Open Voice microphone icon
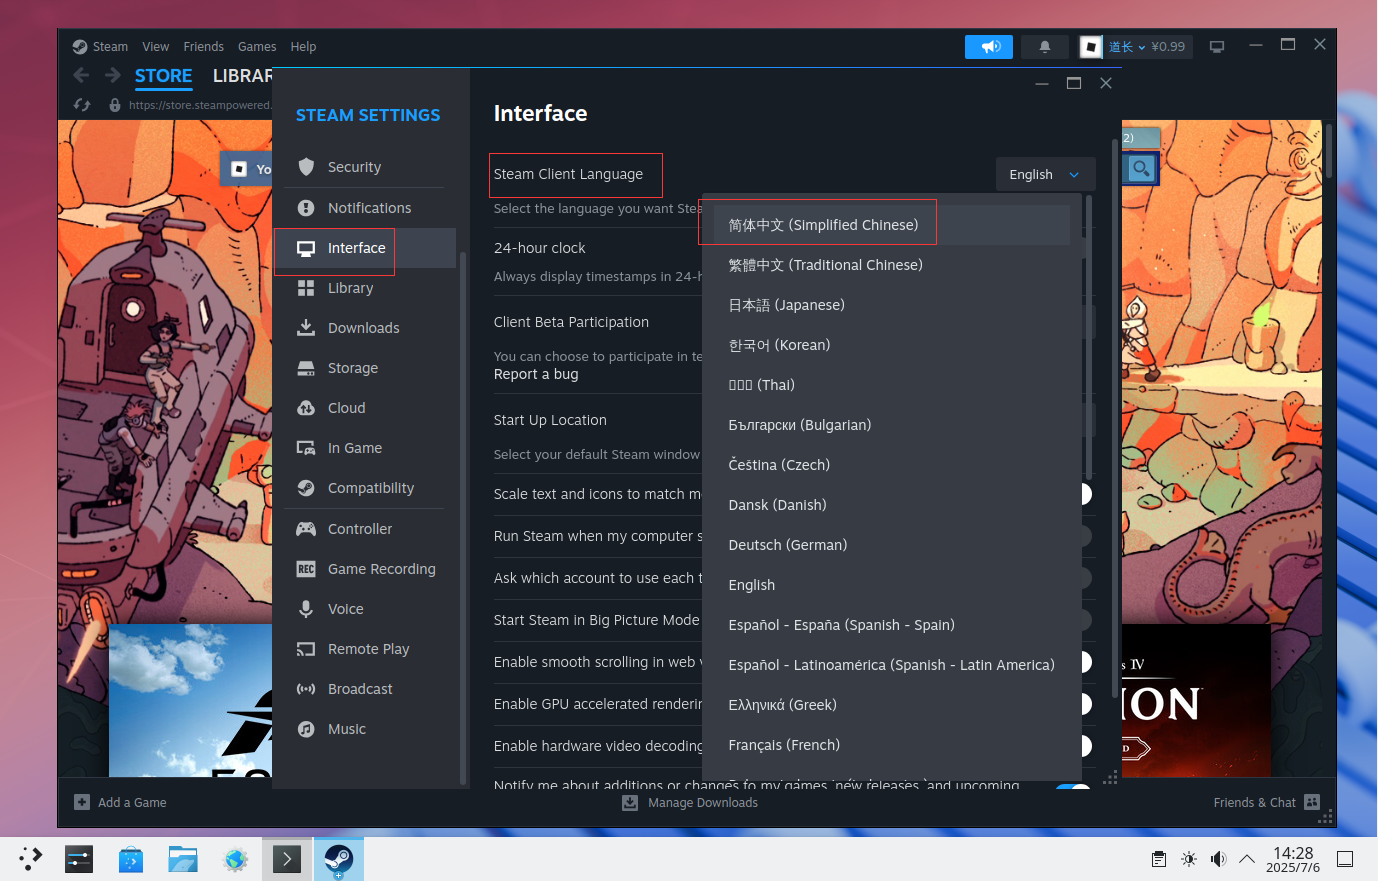1378x881 pixels. pyautogui.click(x=306, y=609)
